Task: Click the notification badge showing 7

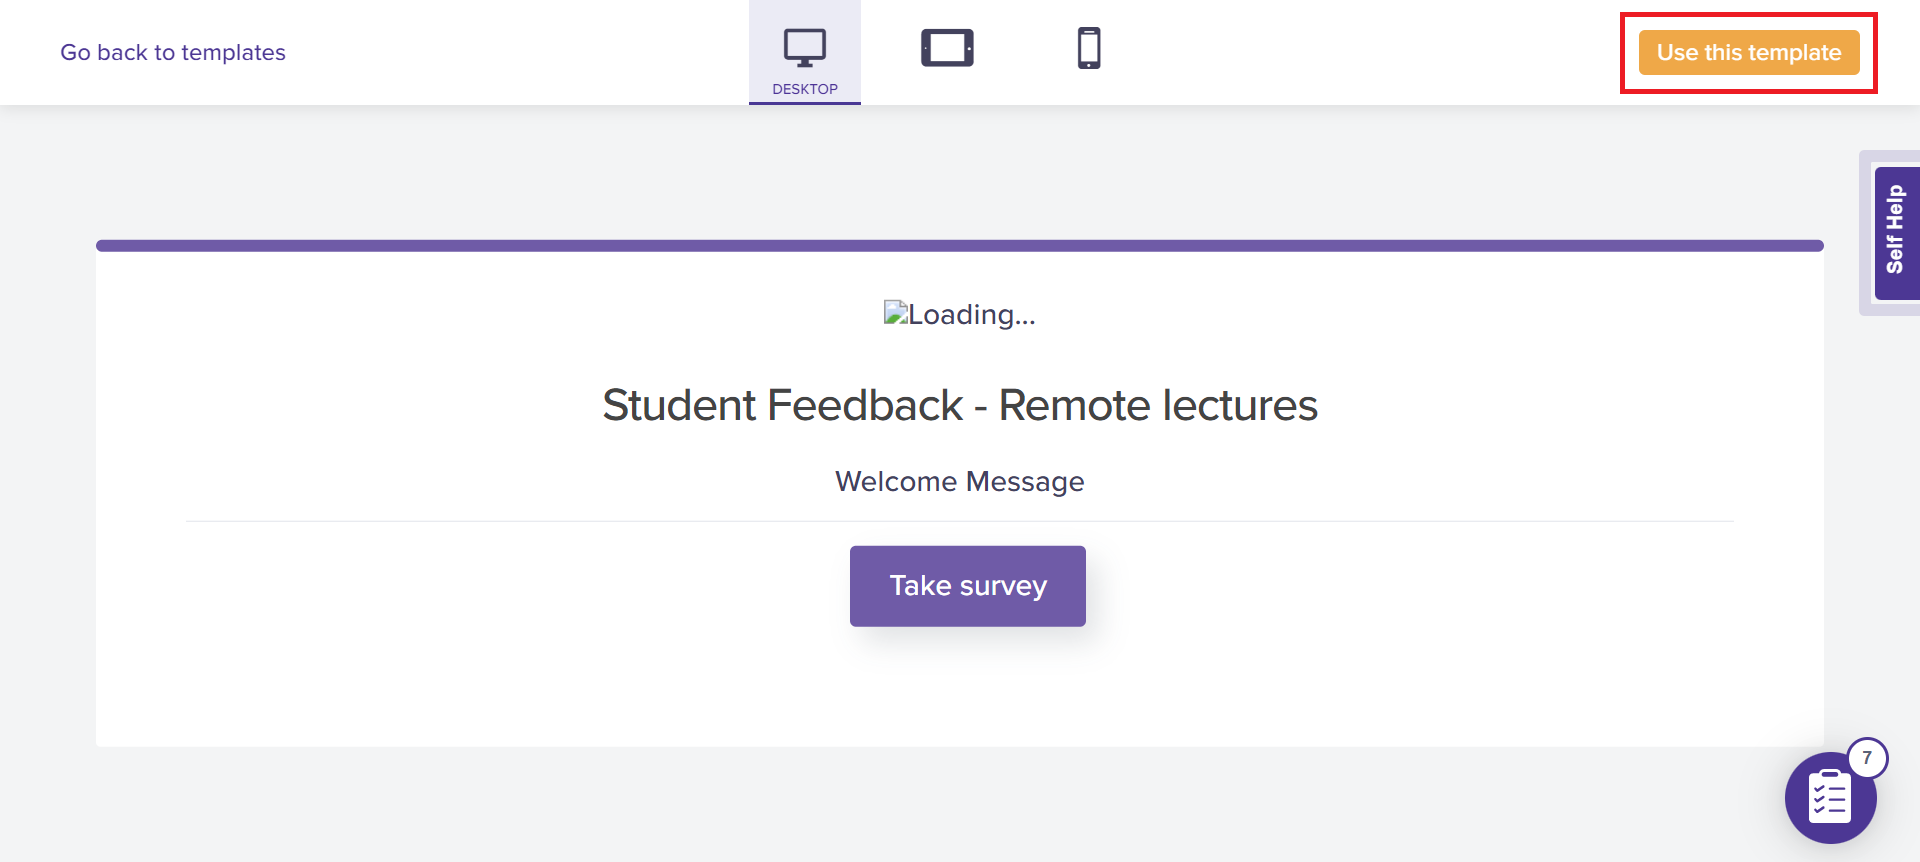Action: (1867, 758)
